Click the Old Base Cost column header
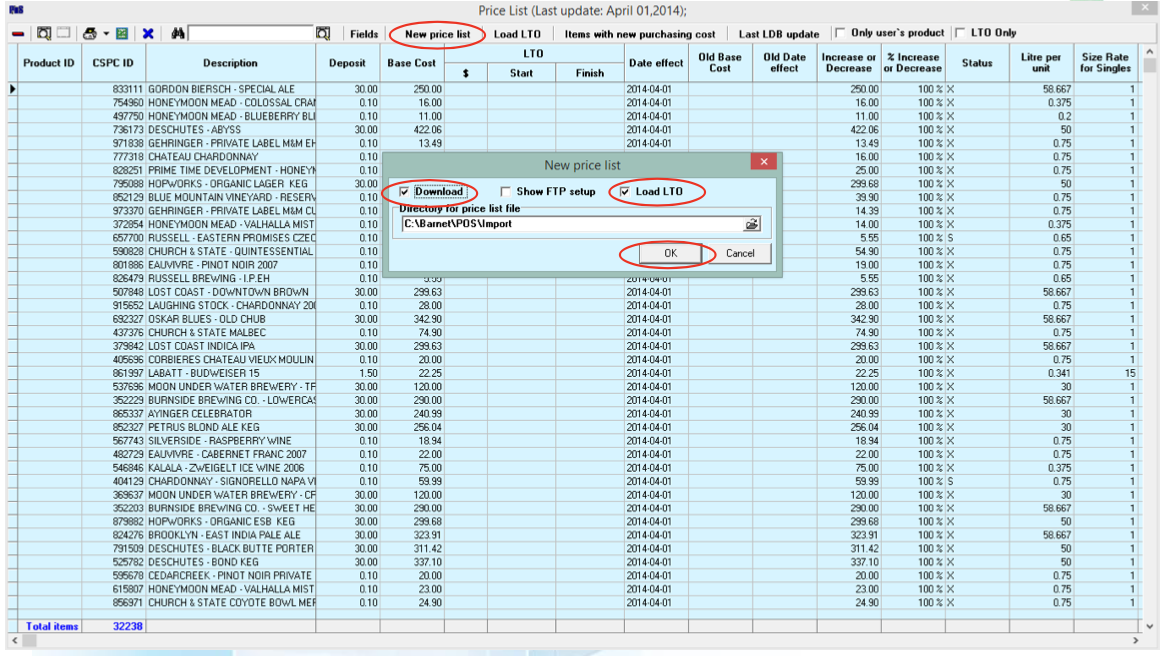The height and width of the screenshot is (656, 1160). point(720,63)
